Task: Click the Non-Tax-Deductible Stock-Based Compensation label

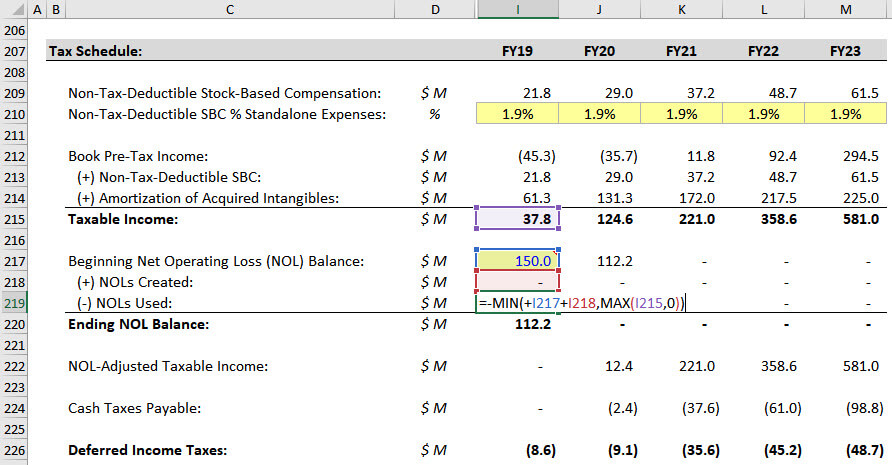Action: click(224, 93)
